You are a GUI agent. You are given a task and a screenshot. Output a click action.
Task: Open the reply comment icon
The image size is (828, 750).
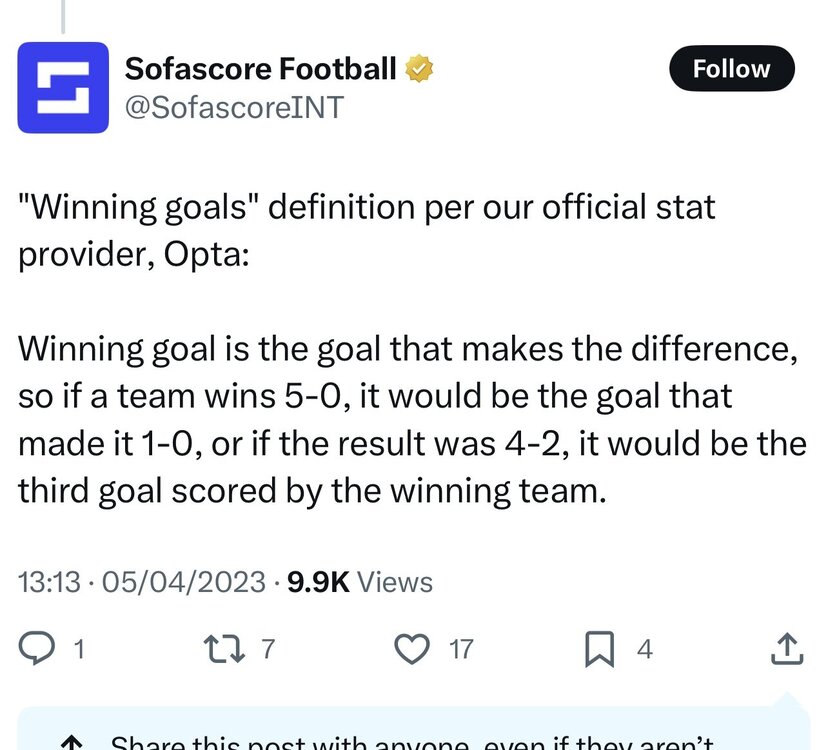point(36,648)
